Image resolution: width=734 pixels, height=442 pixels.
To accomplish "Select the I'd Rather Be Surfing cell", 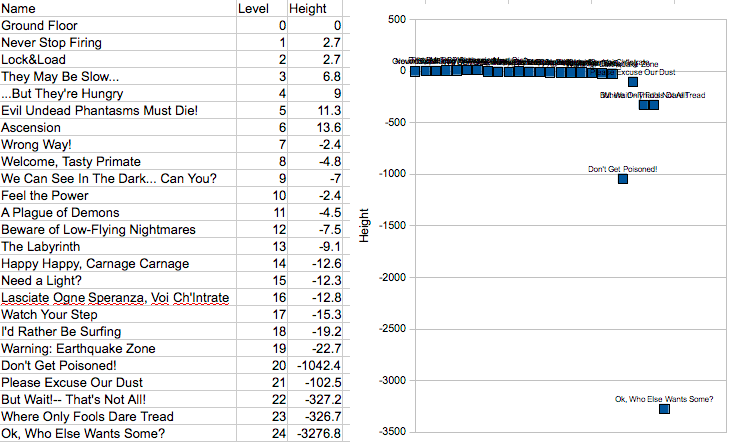I will point(118,332).
